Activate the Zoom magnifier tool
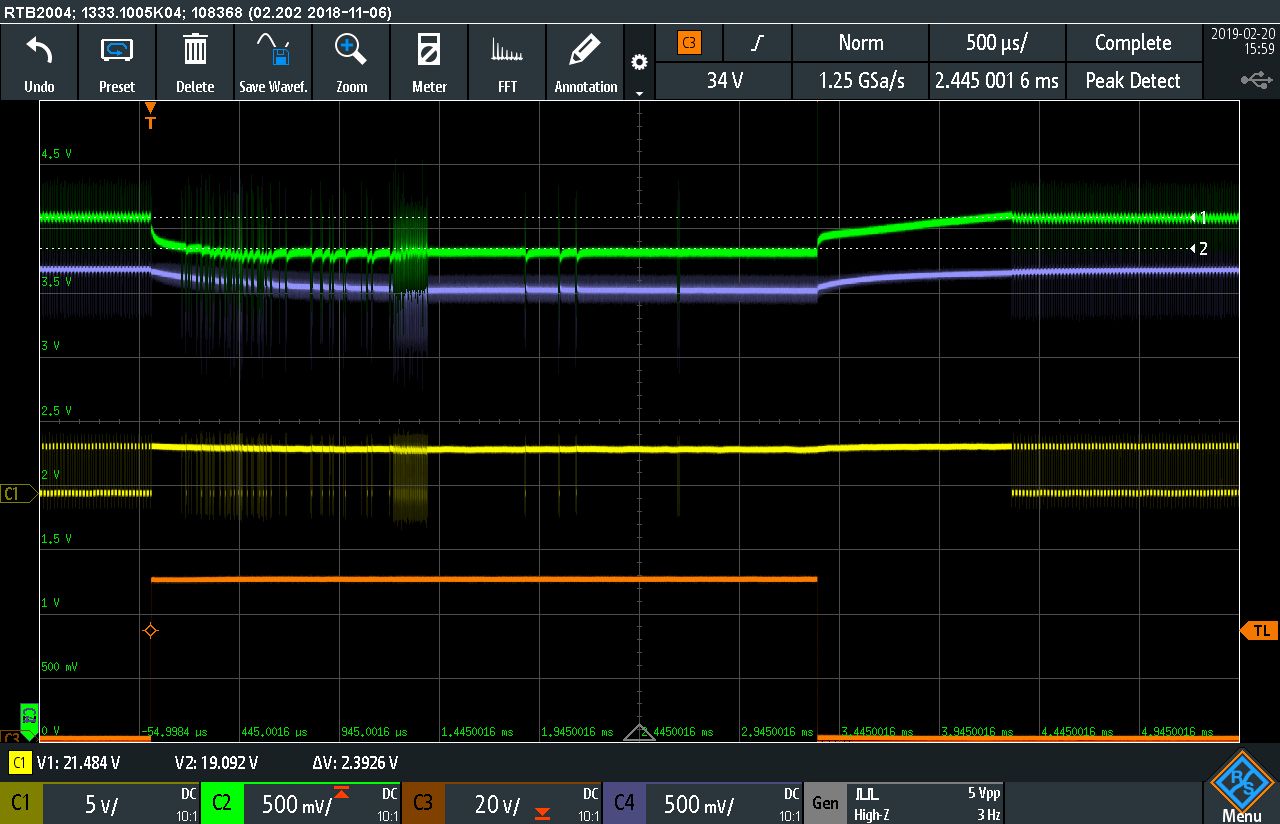 click(351, 48)
